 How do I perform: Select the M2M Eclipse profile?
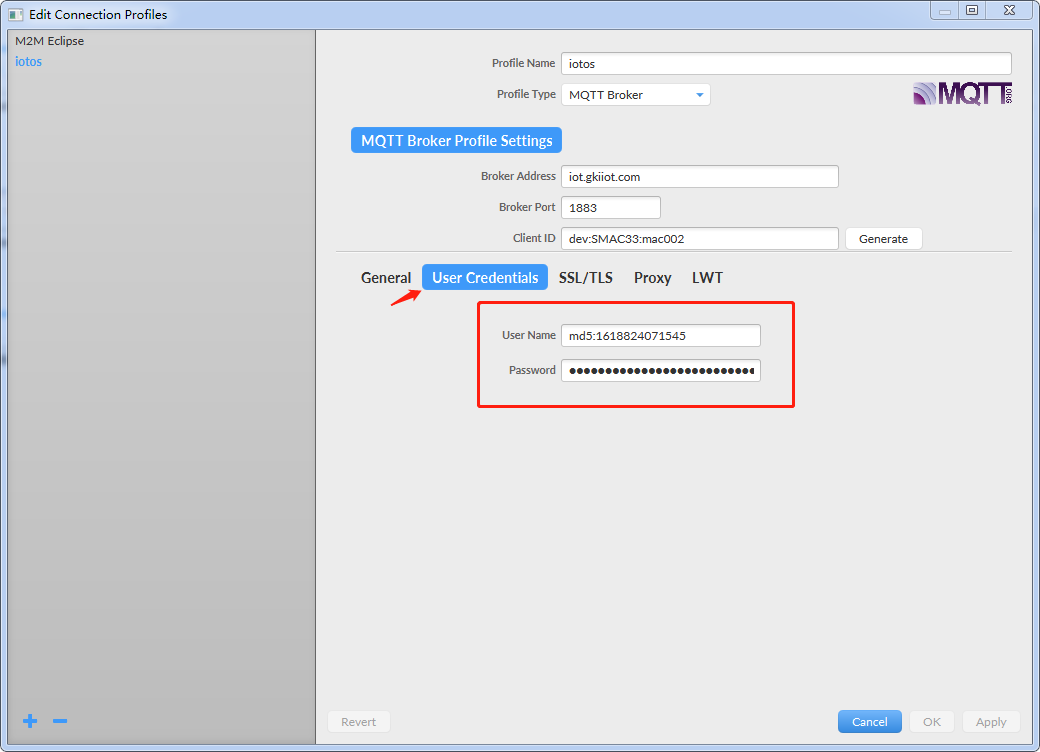click(50, 40)
